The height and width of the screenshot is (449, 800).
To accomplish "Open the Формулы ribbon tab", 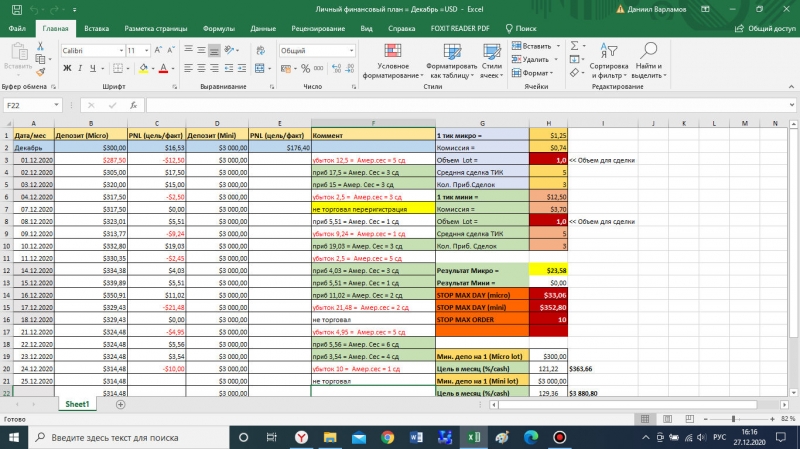I will (218, 29).
